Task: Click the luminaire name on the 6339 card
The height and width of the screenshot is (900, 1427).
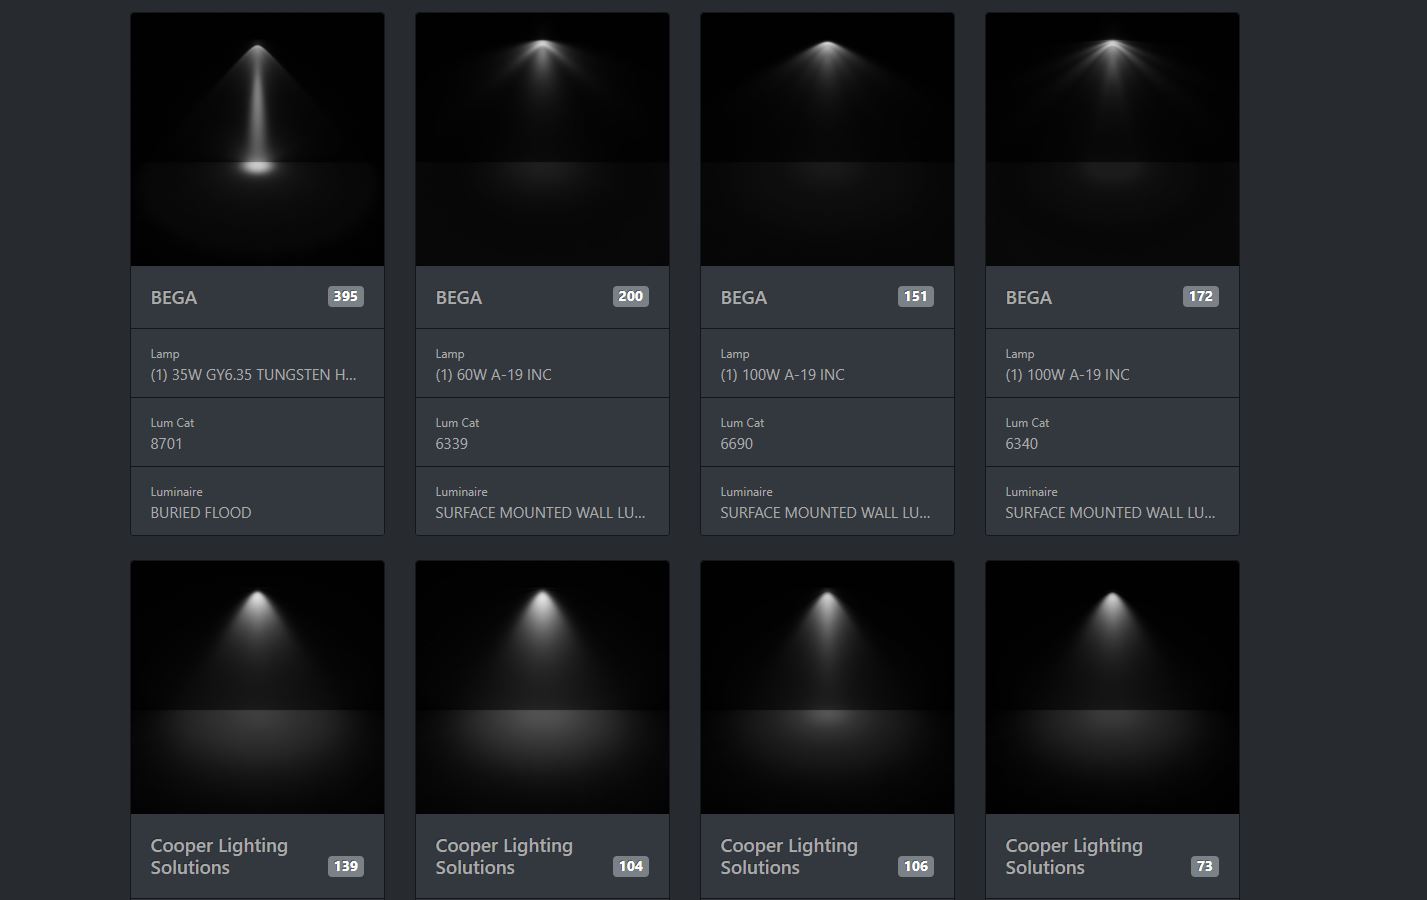Action: click(x=541, y=513)
